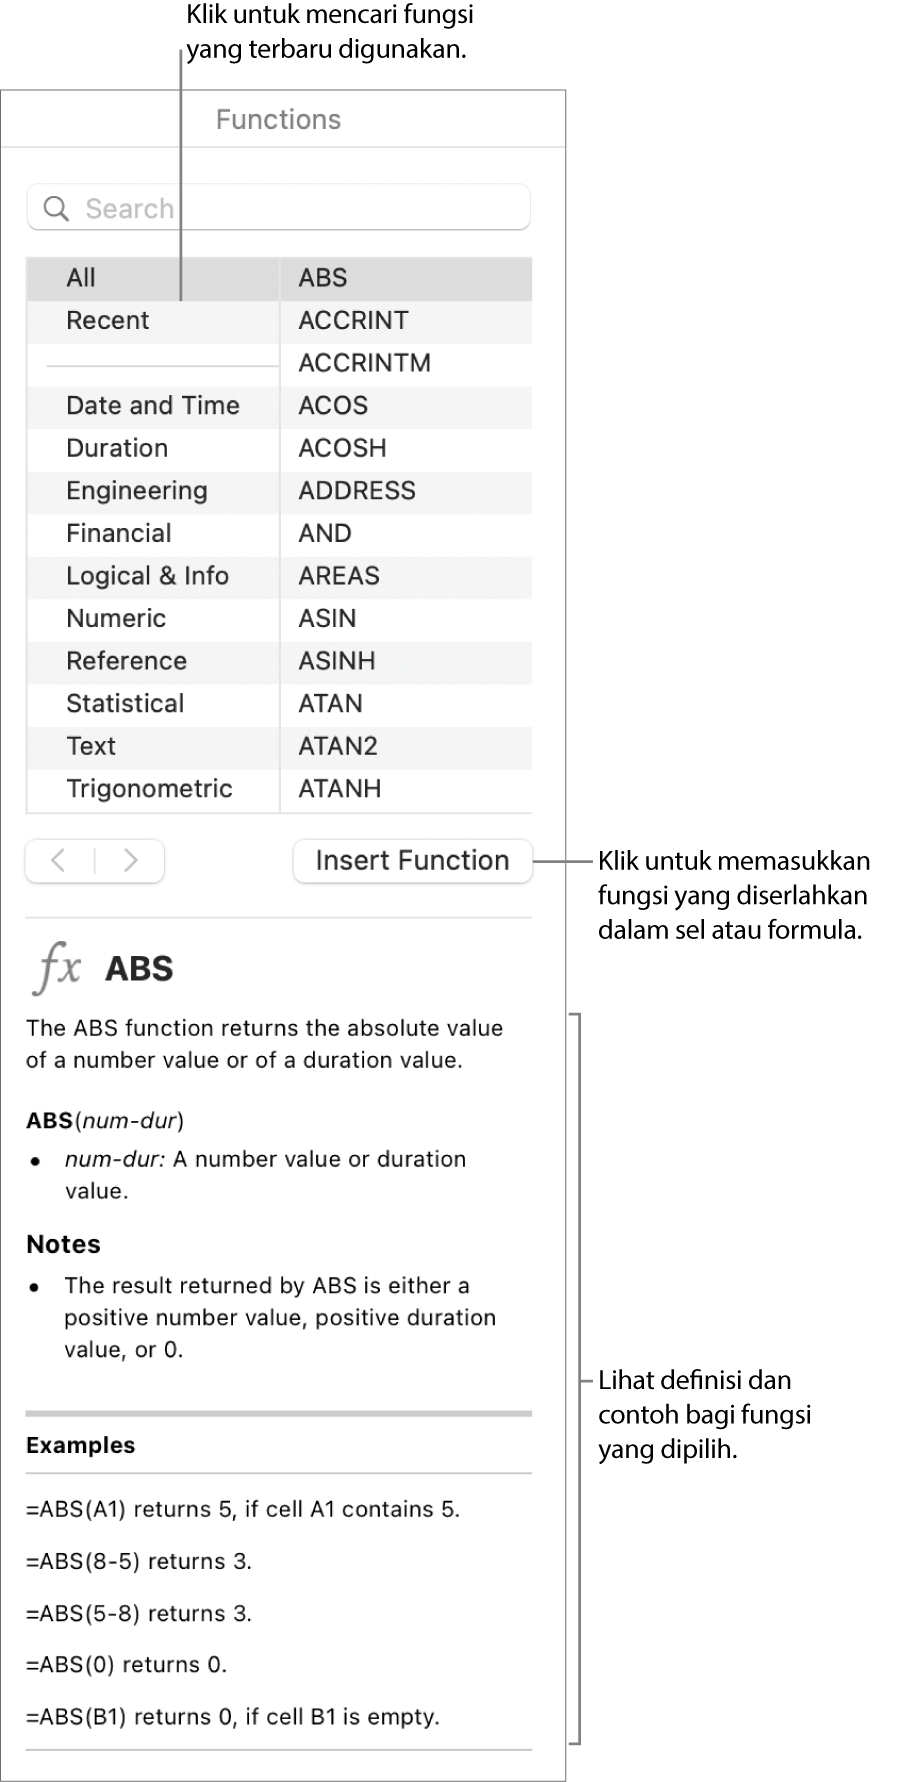The width and height of the screenshot is (918, 1782).
Task: Pick the ACCRINTM function
Action: 364,363
